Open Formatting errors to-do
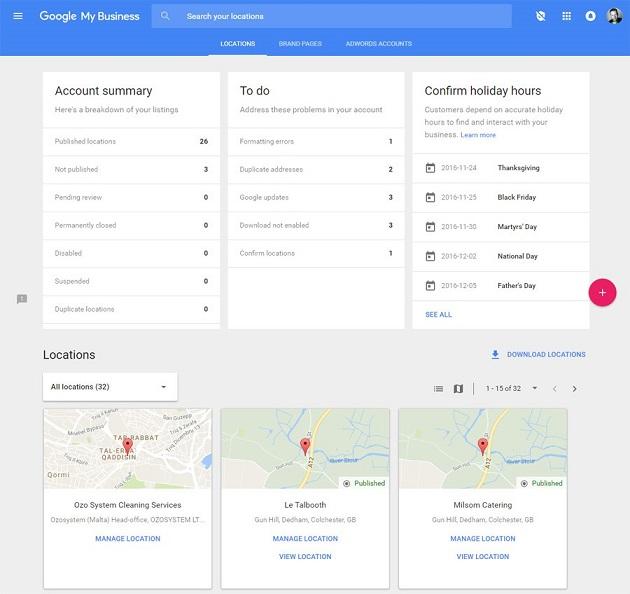630x594 pixels. click(x=316, y=141)
